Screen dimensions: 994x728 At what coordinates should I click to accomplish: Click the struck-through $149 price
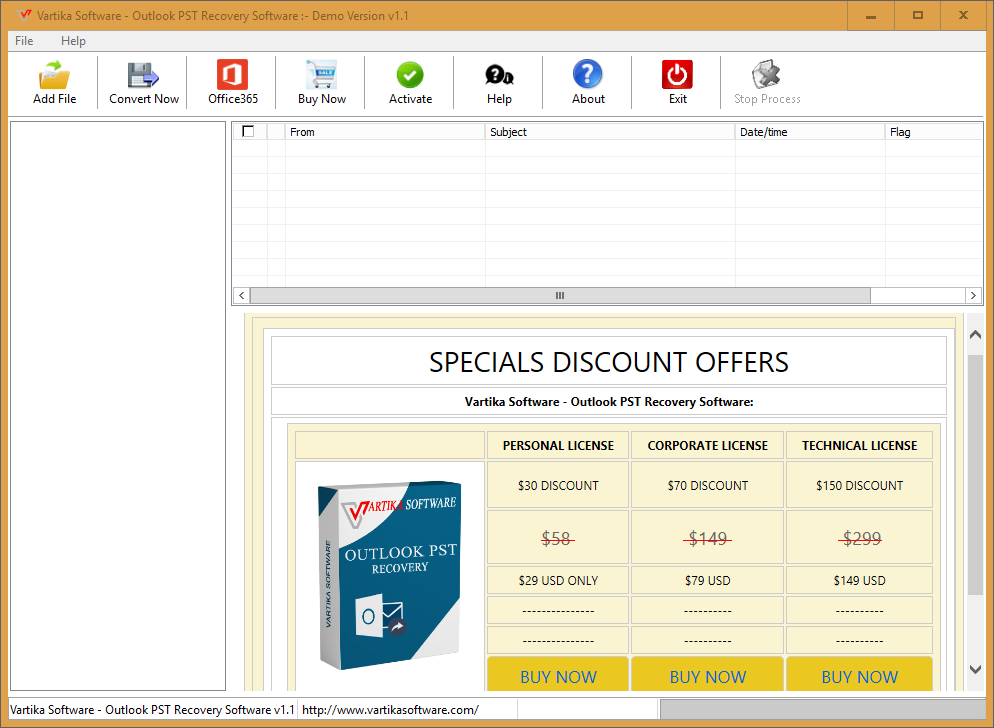point(707,538)
